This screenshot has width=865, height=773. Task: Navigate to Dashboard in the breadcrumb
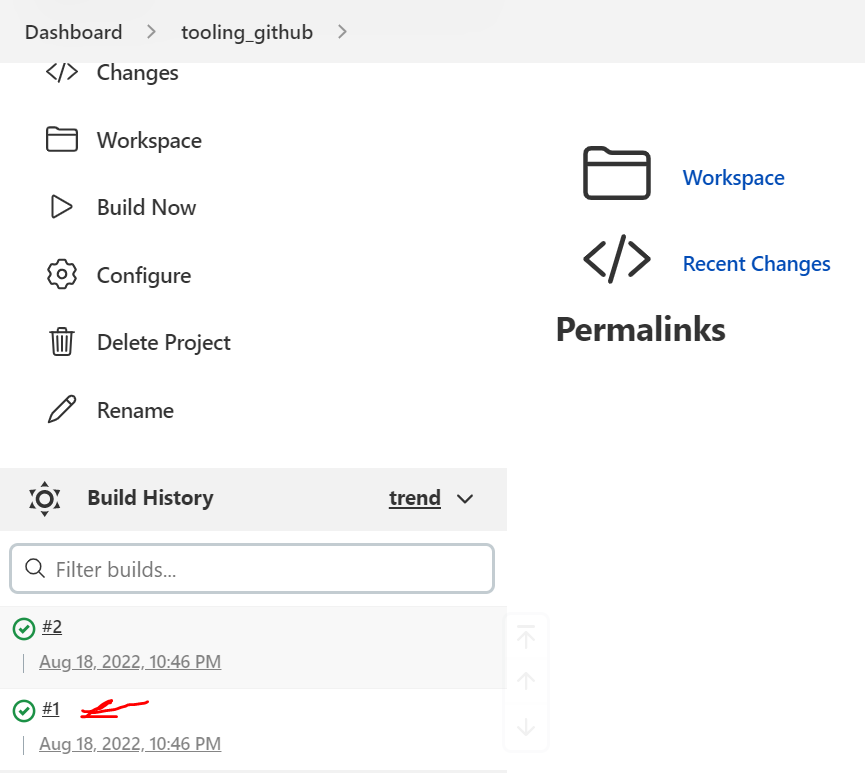pyautogui.click(x=73, y=31)
